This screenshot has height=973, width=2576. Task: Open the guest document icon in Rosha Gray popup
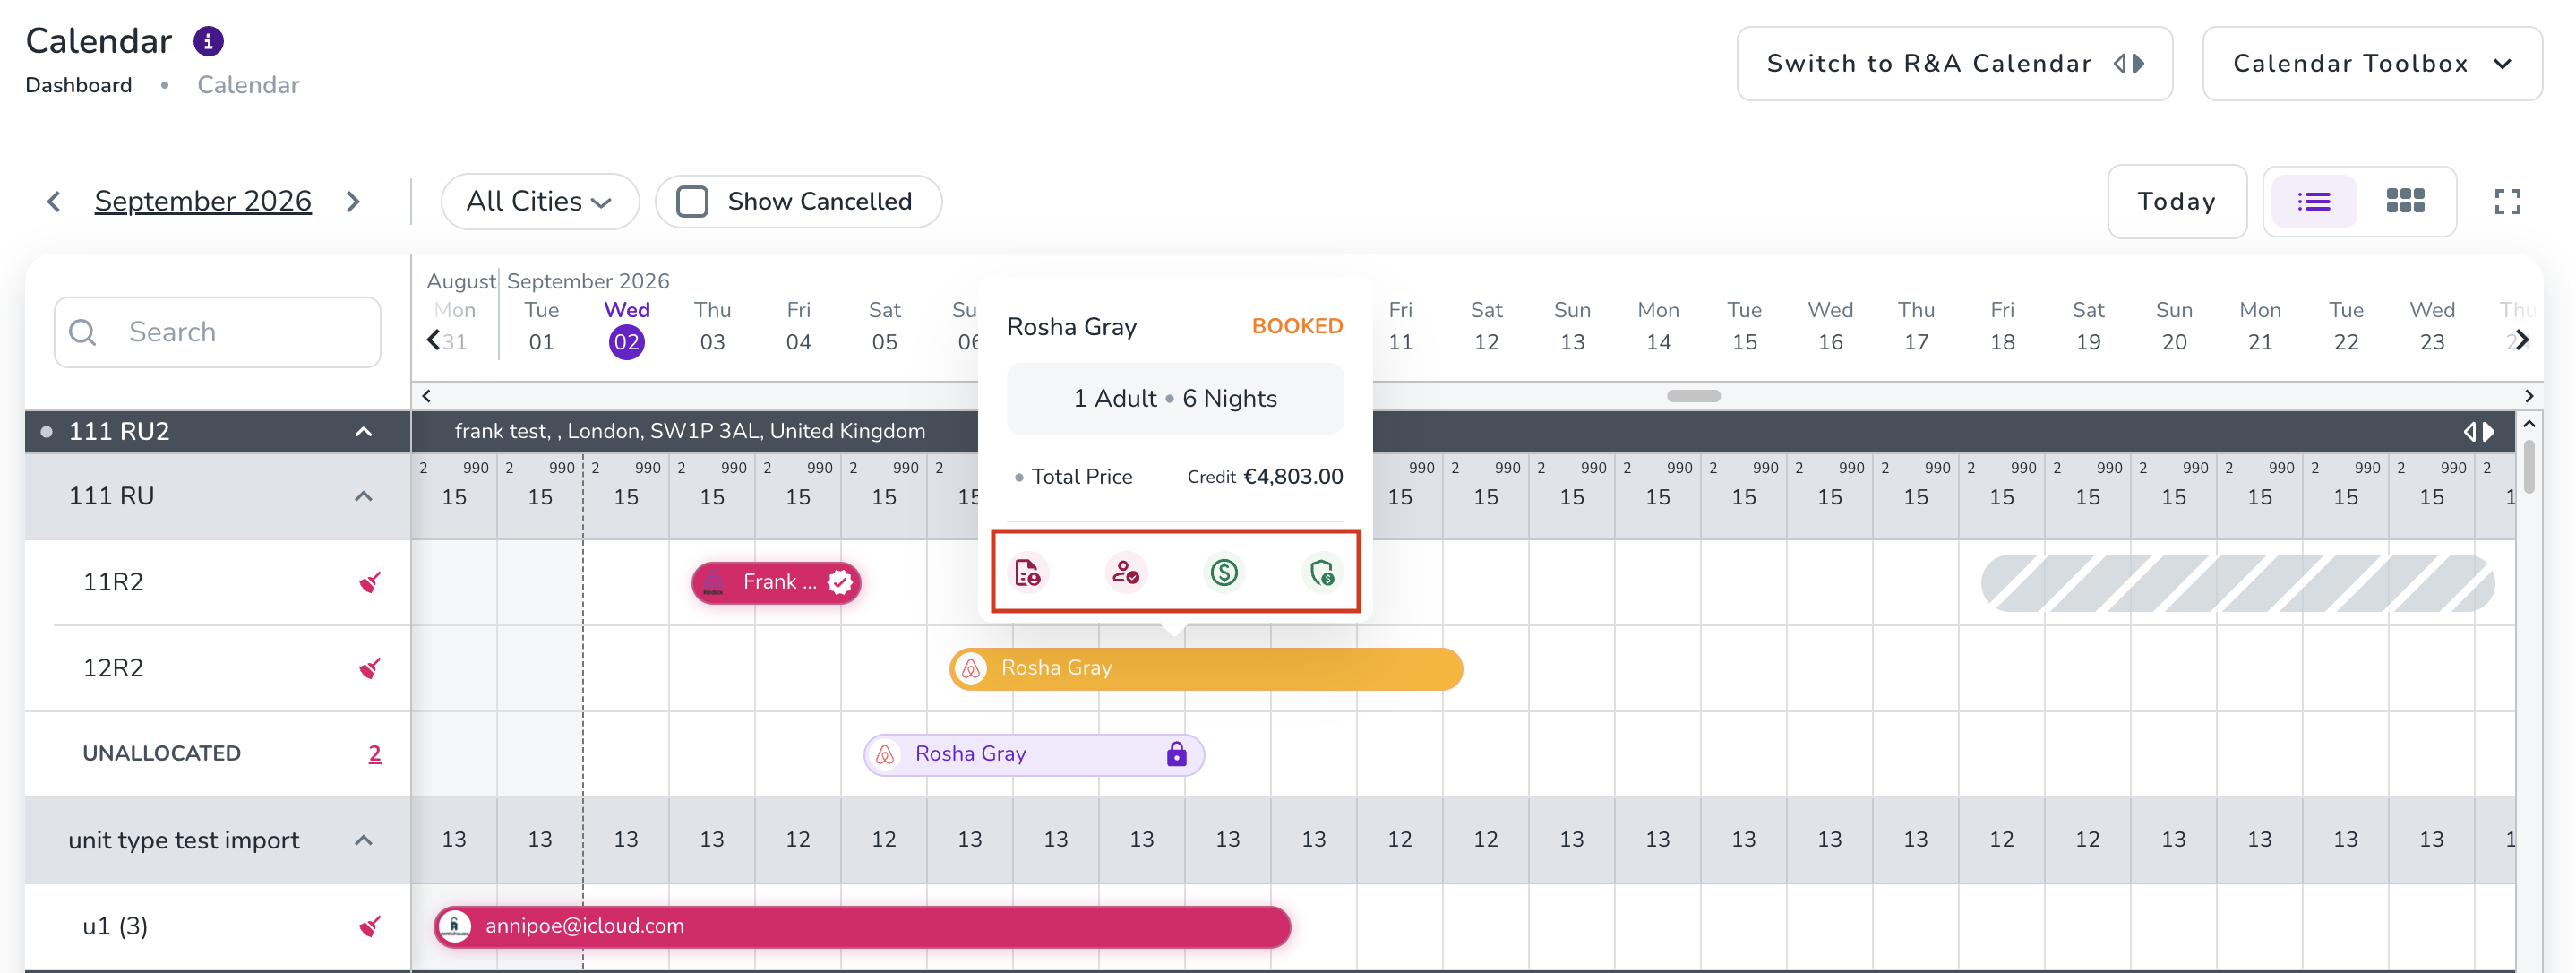[x=1027, y=572]
